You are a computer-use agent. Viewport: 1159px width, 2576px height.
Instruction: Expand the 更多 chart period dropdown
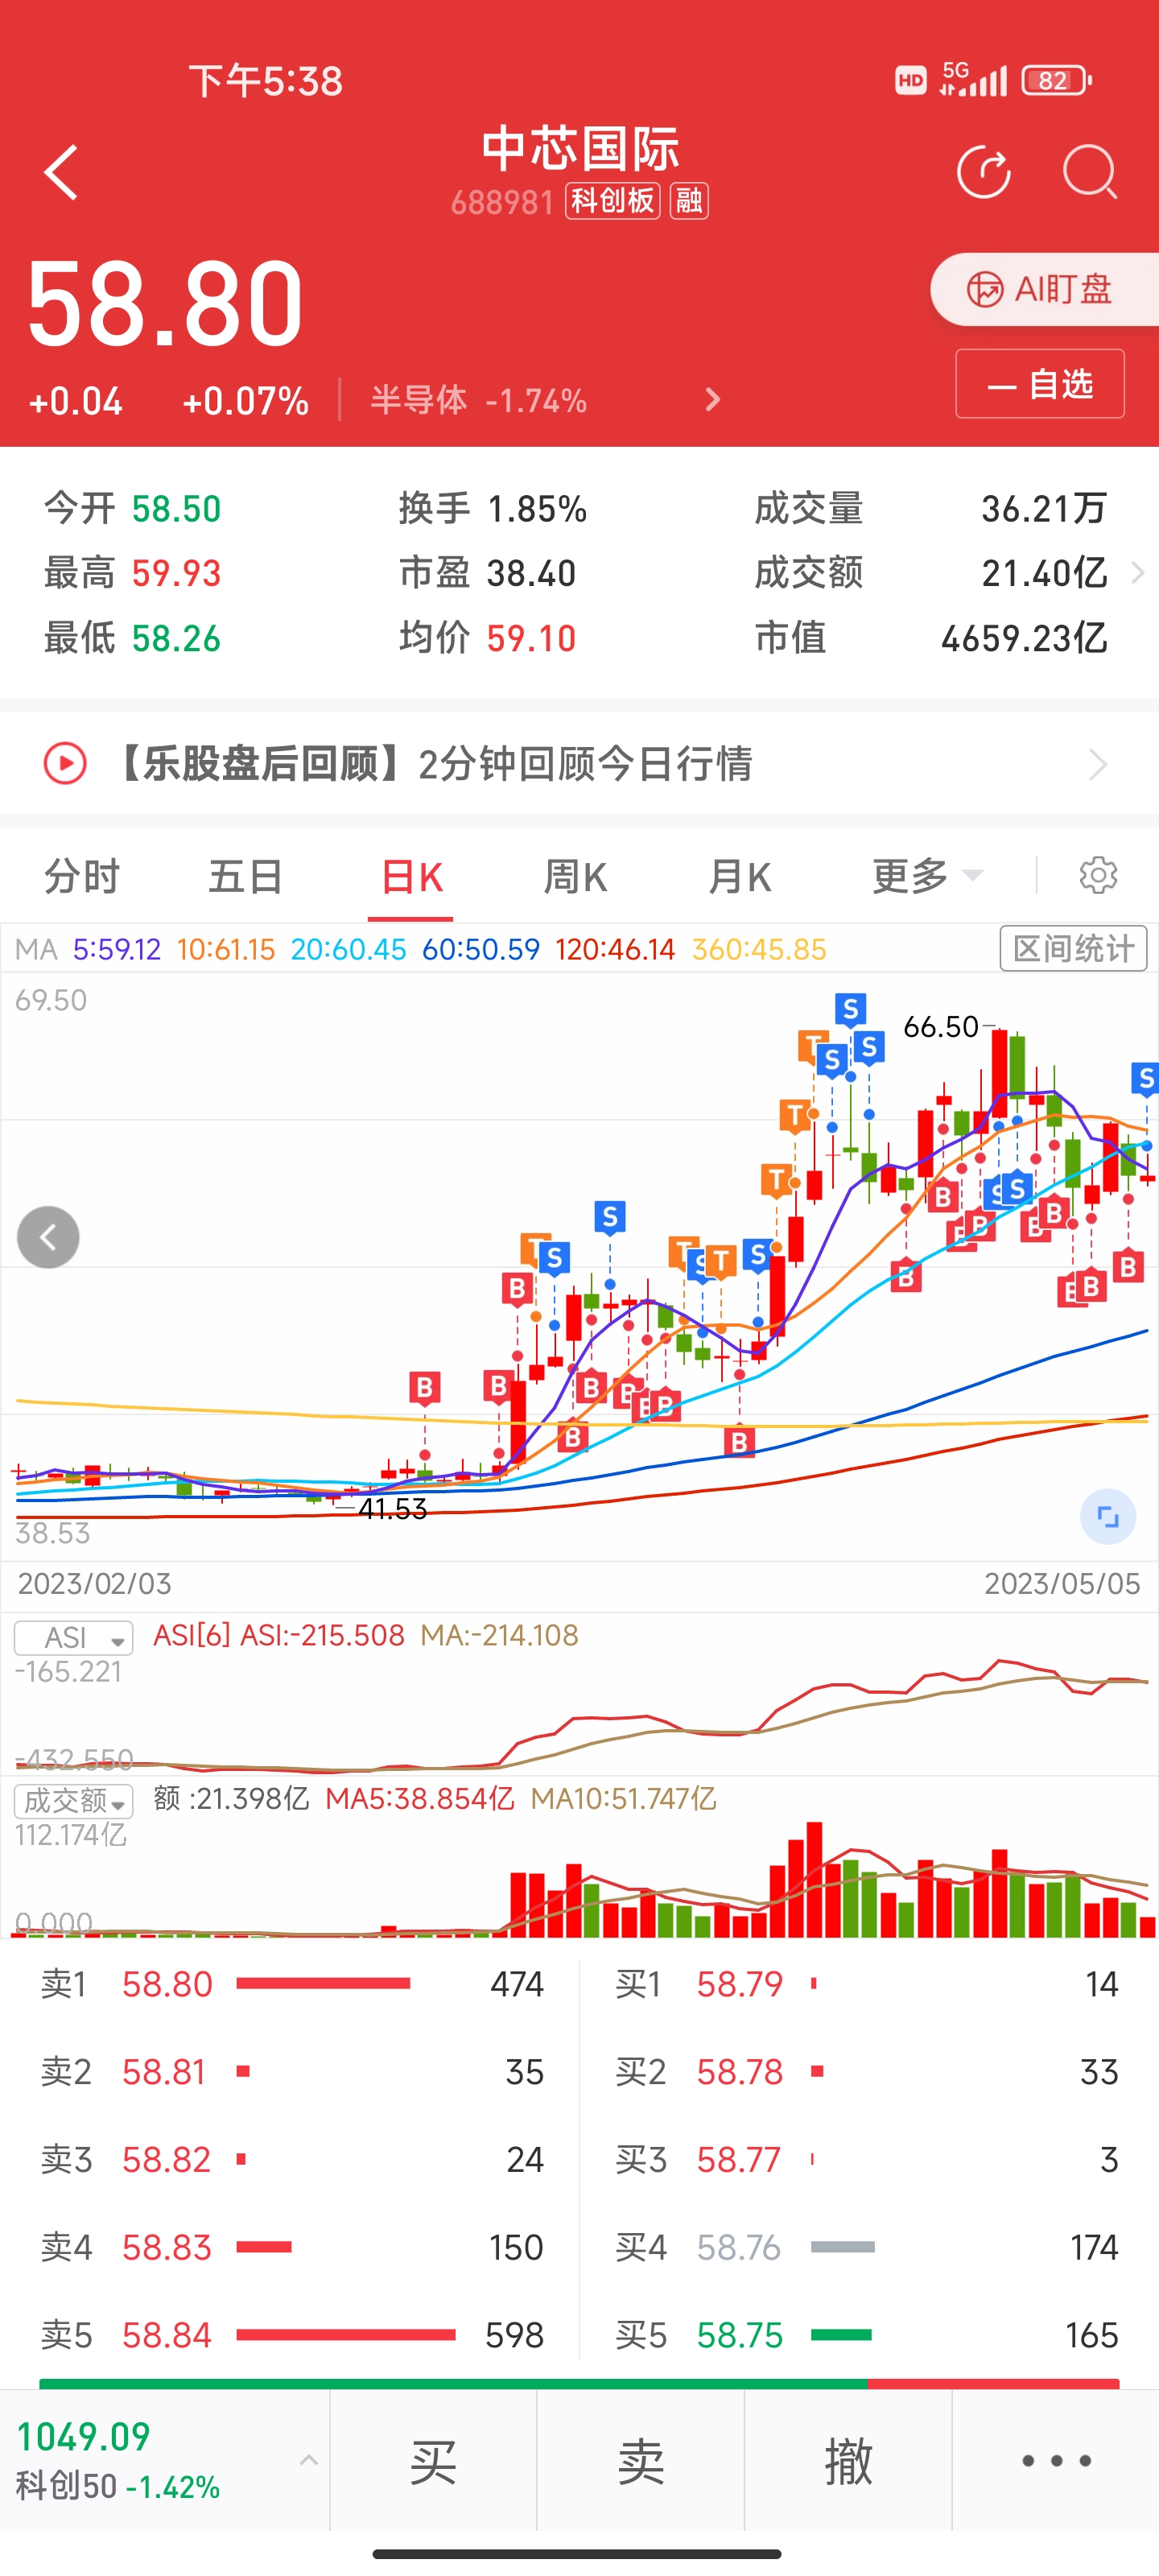tap(927, 876)
